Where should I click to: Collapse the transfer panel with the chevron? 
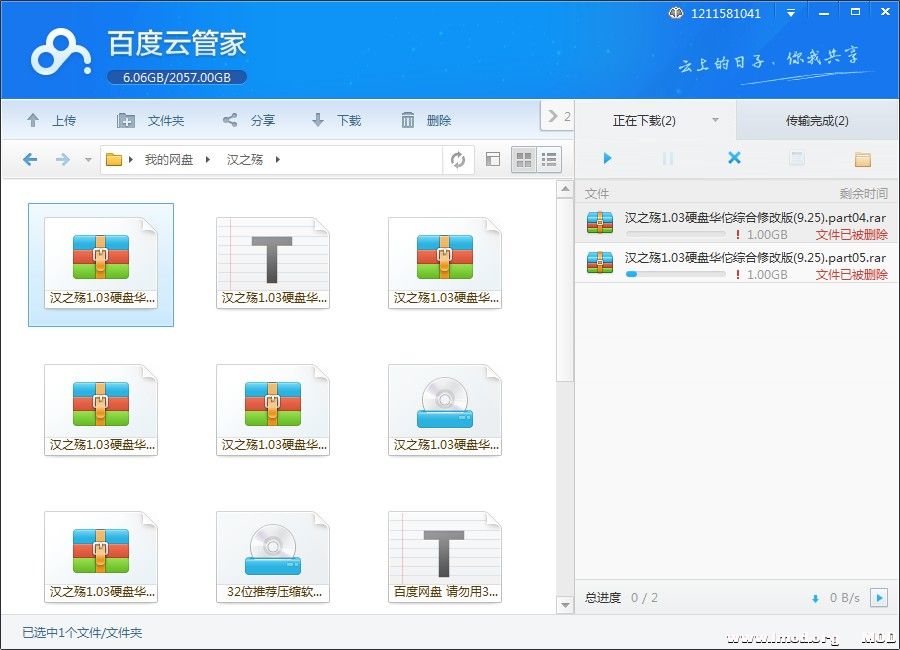(x=556, y=117)
